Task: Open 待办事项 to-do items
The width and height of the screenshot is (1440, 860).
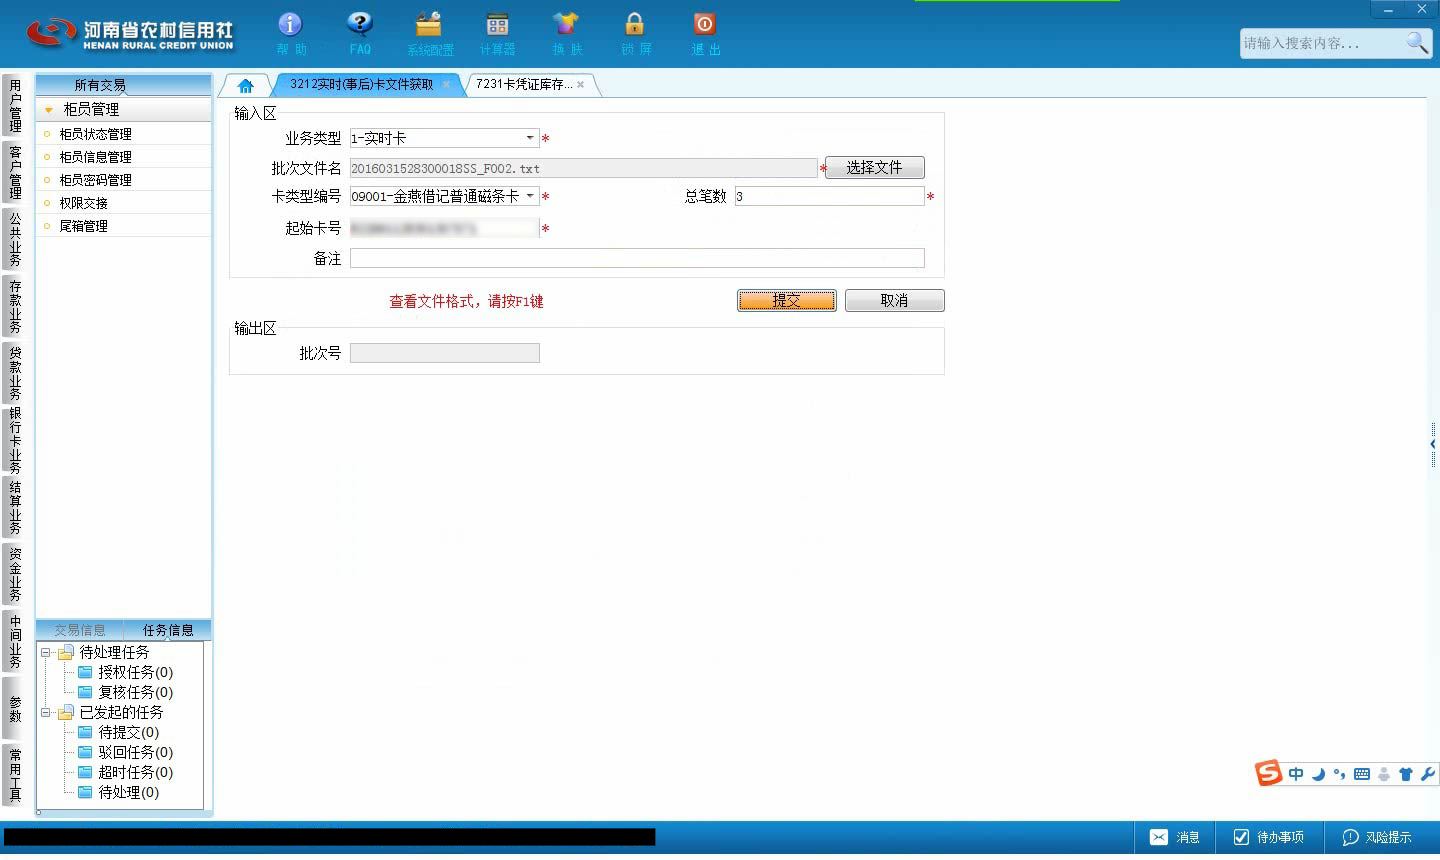Action: [1269, 837]
